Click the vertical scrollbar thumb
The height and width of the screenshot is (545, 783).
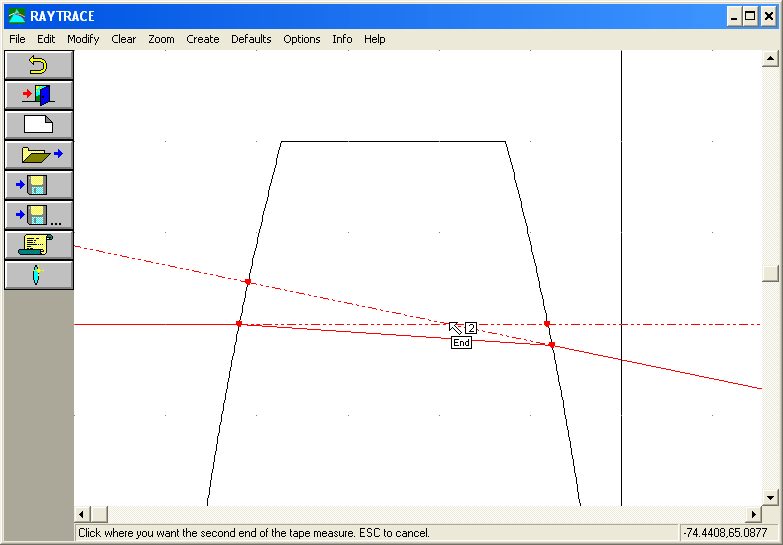click(770, 273)
